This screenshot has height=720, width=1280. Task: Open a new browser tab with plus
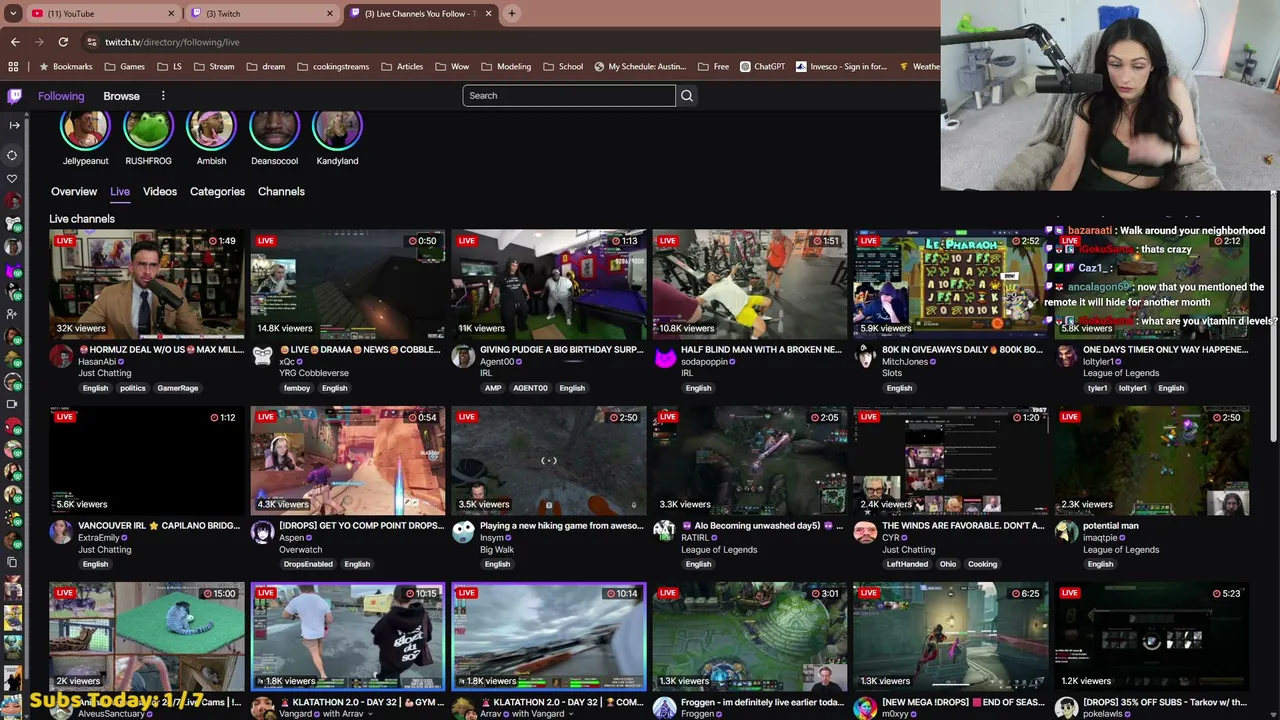[512, 14]
